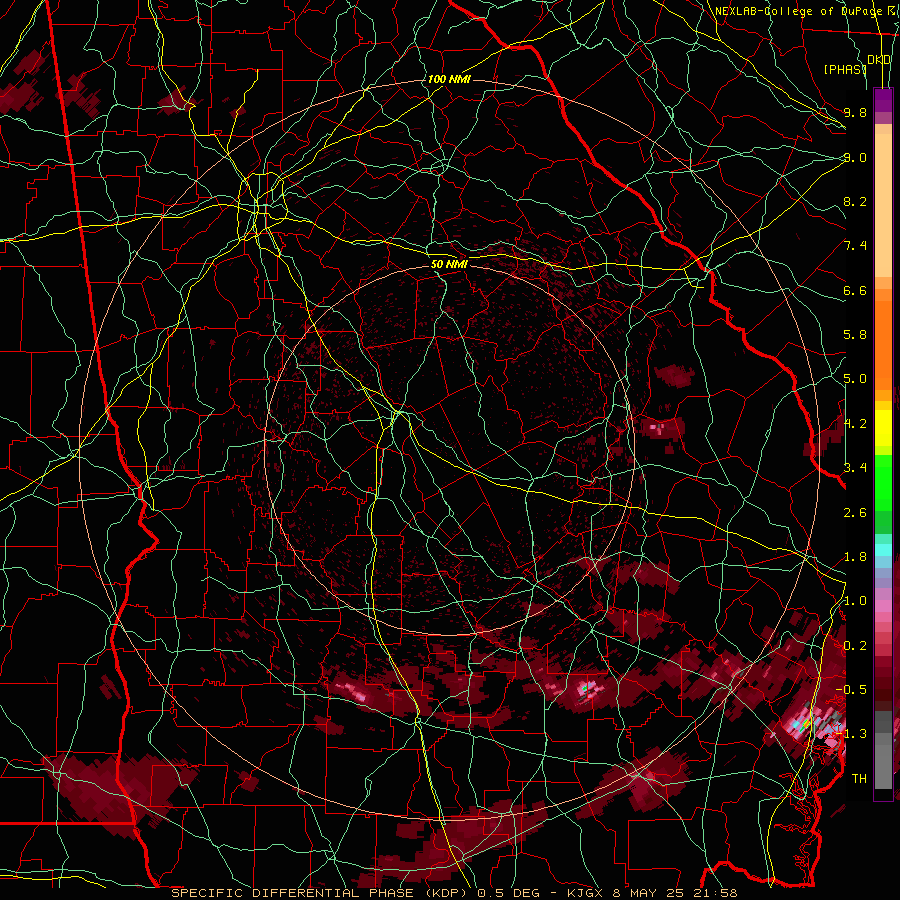The height and width of the screenshot is (900, 900).
Task: Click the 6.6 value on the KDP scale
Action: [x=855, y=290]
